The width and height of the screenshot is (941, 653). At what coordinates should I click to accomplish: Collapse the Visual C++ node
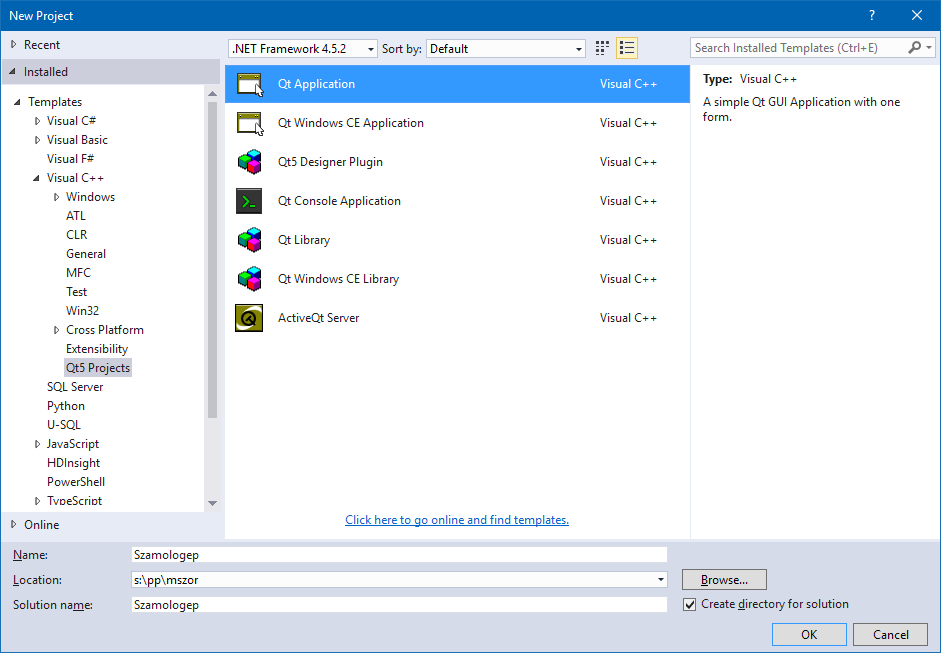coord(37,178)
